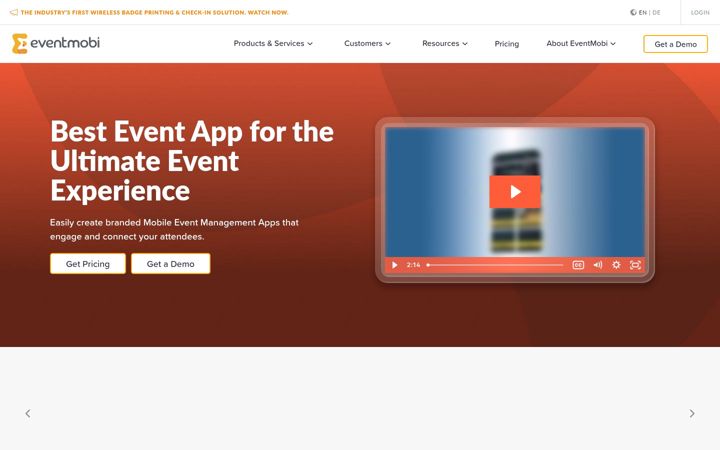Expand the About EventMobi menu
720x450 pixels.
[581, 44]
